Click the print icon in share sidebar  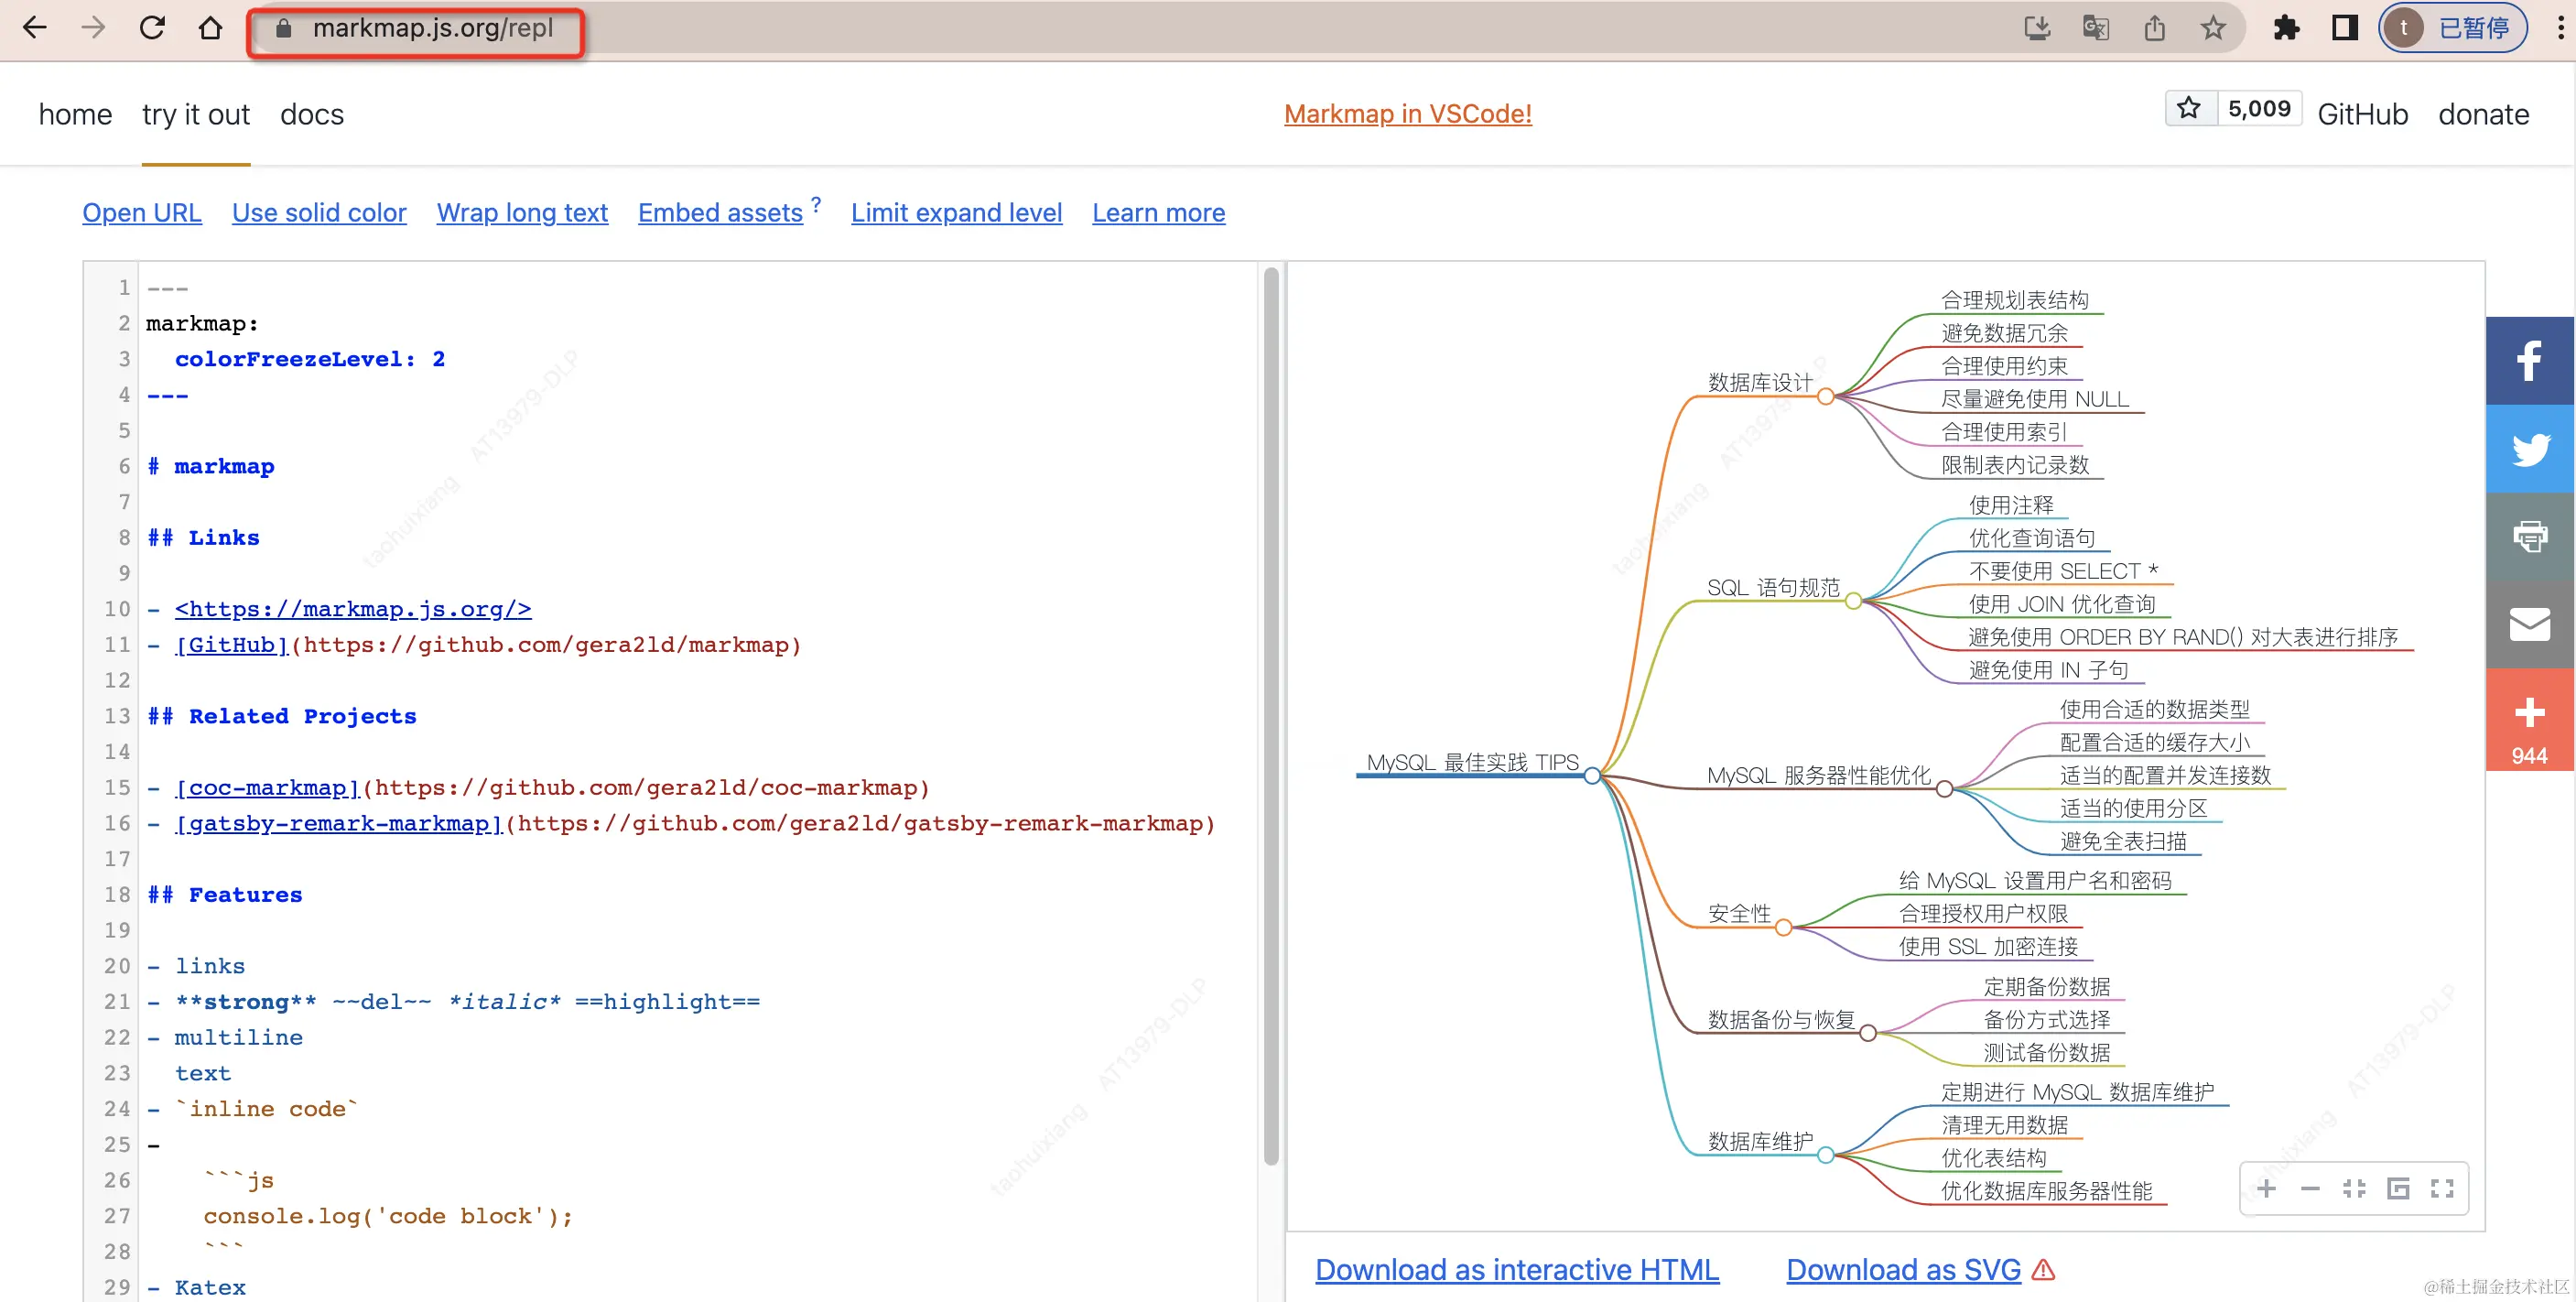[2530, 537]
